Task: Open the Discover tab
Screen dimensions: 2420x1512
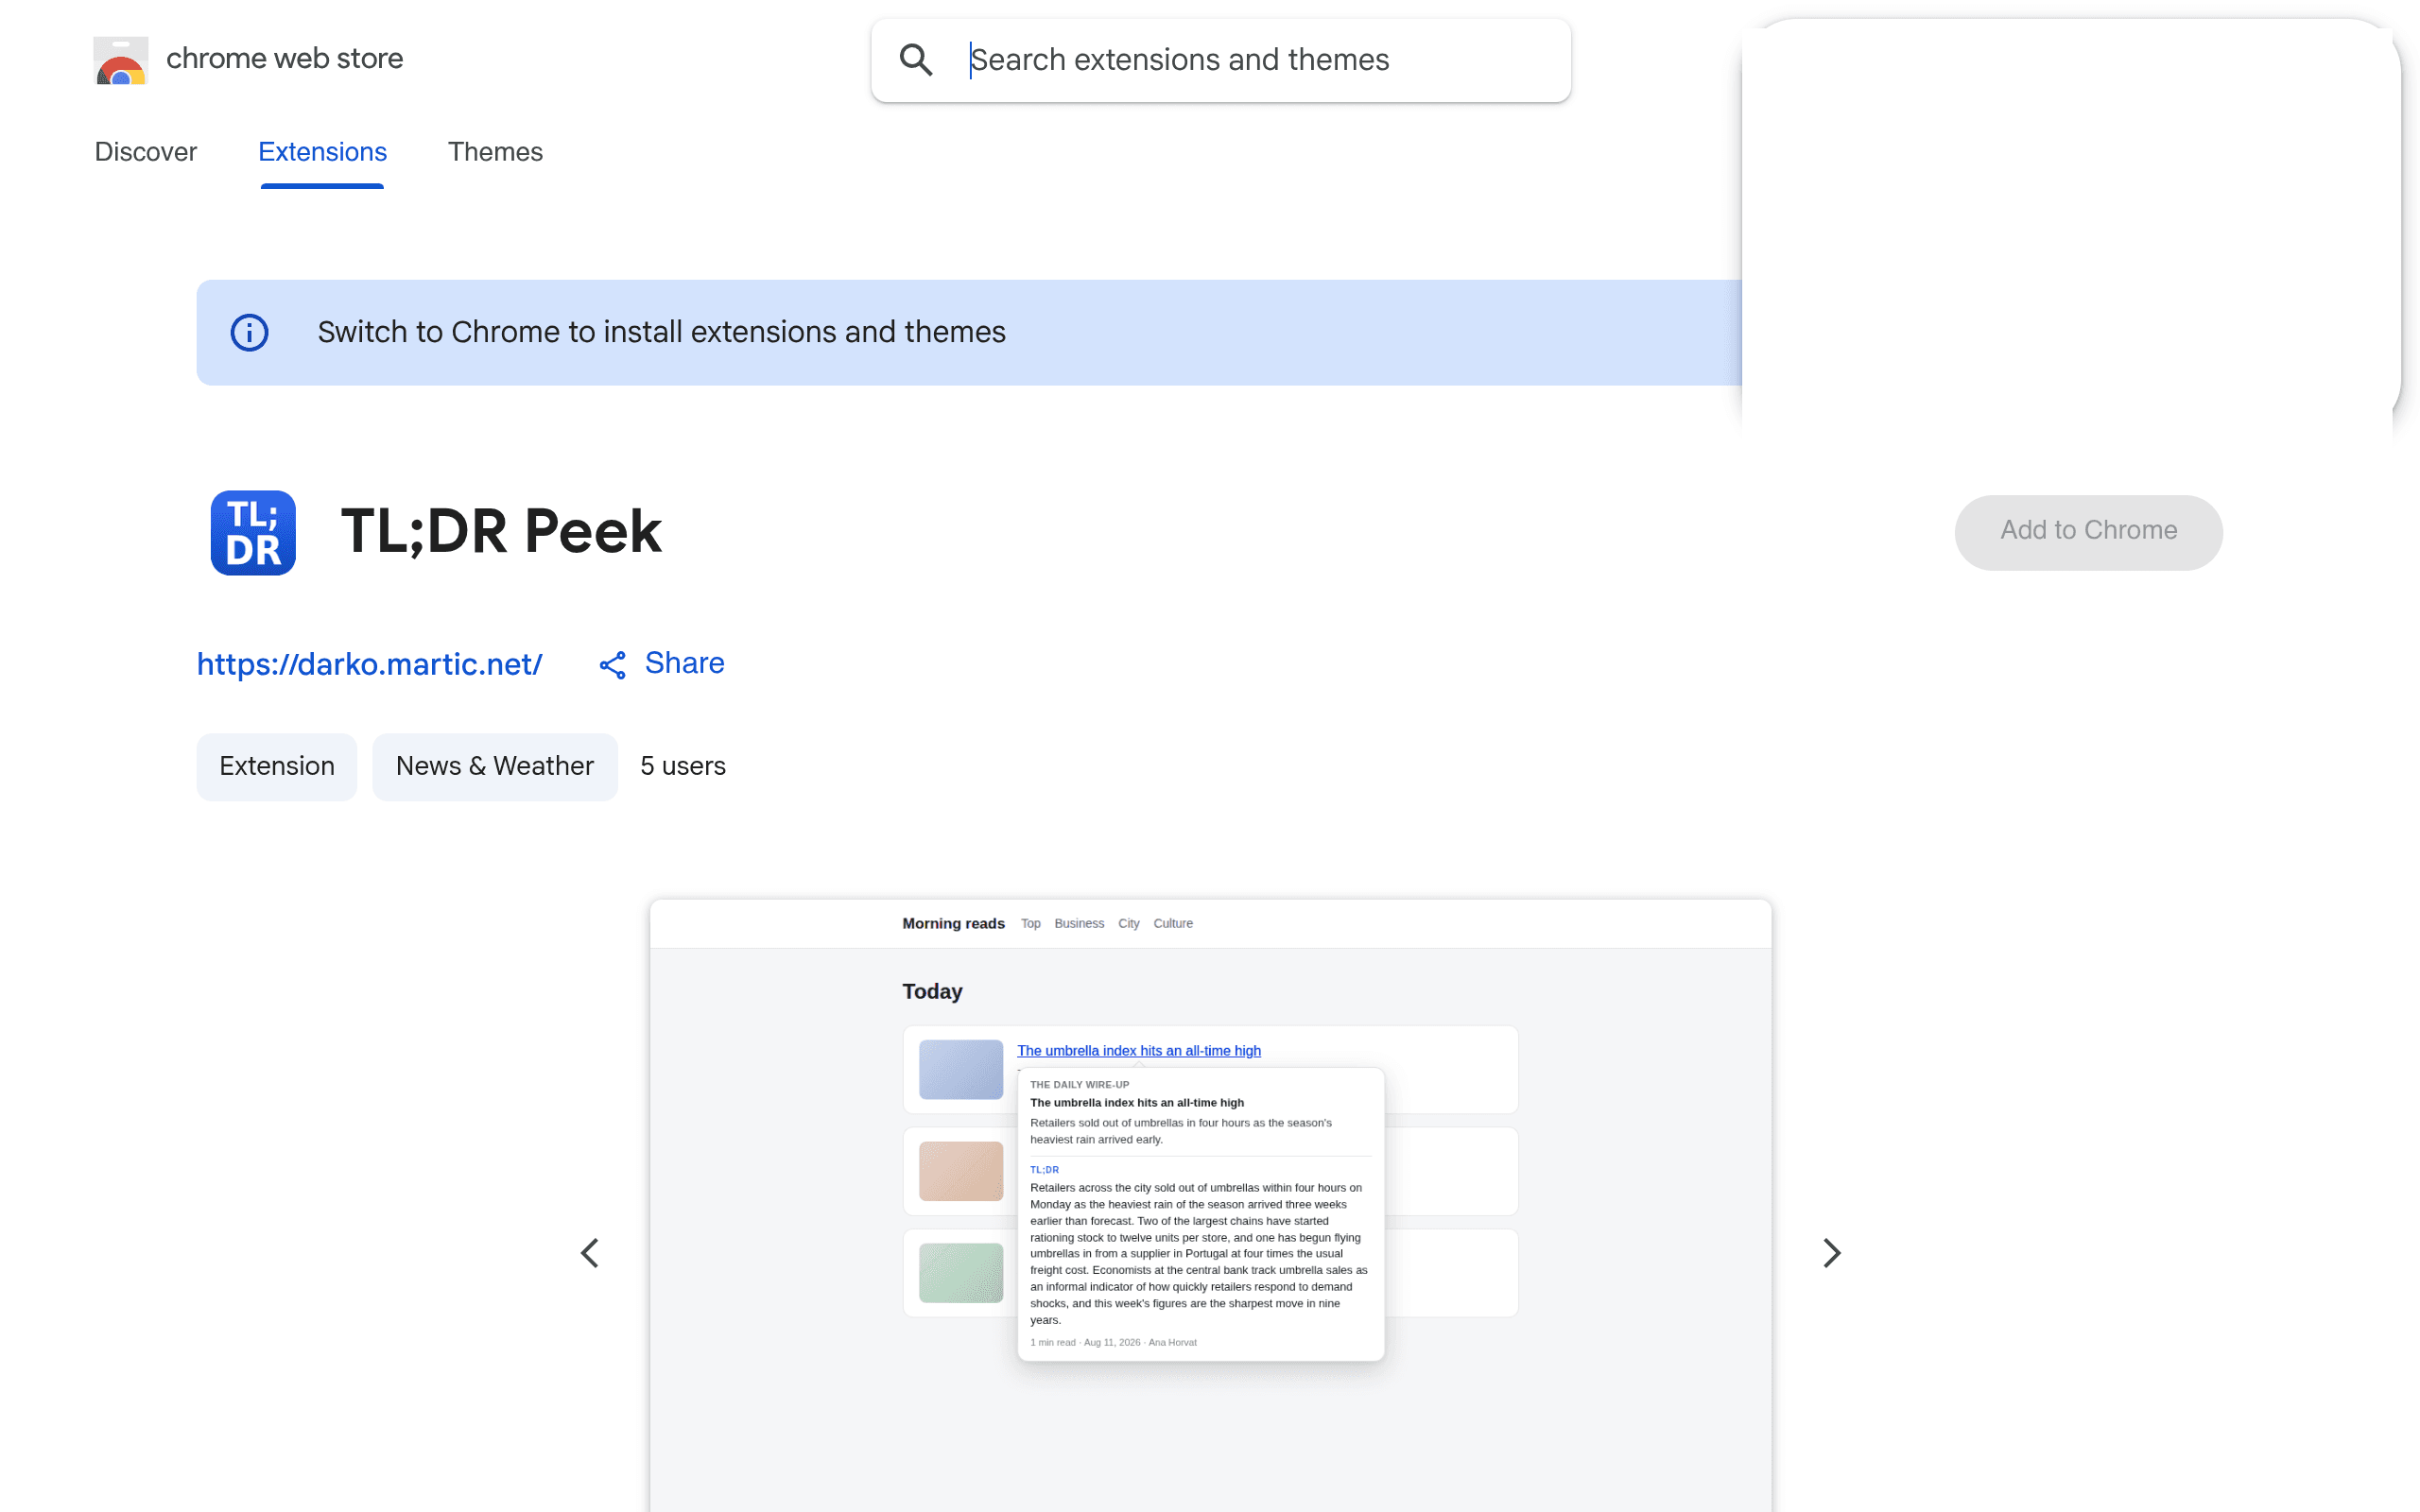Action: click(146, 152)
